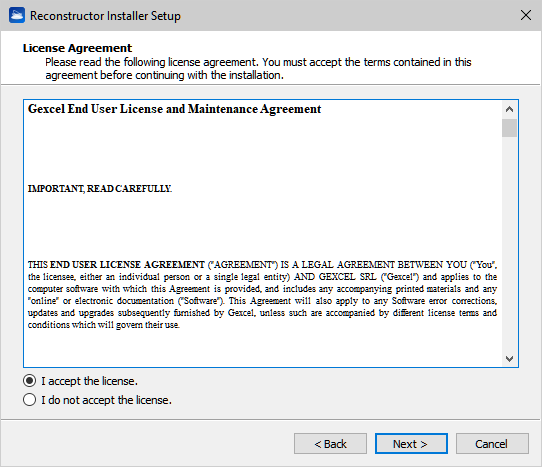Click the "IMPORTANT, READ CAREFULLY" line

100,189
